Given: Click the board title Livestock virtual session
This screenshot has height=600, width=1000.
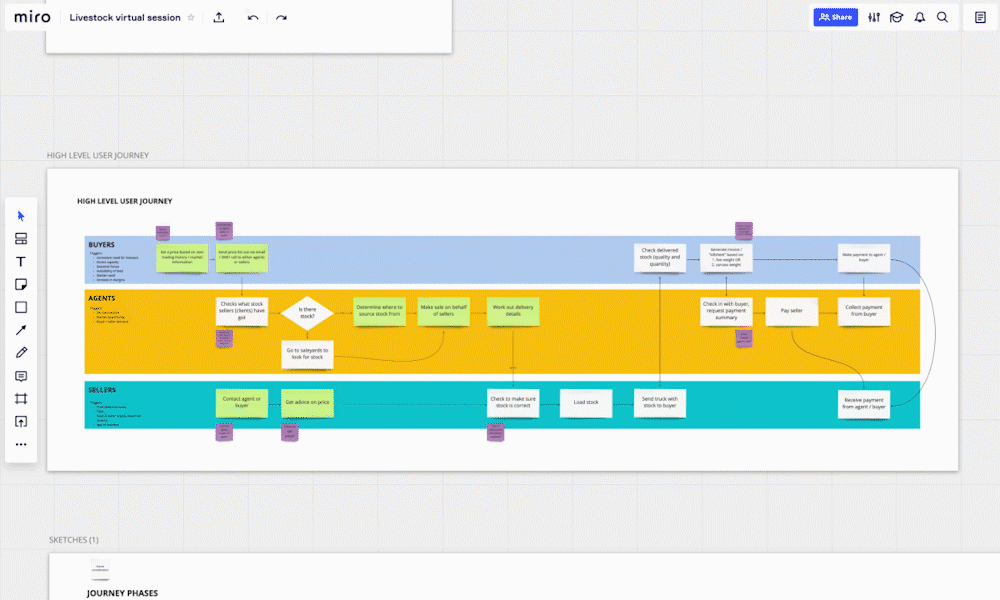Looking at the screenshot, I should [125, 18].
